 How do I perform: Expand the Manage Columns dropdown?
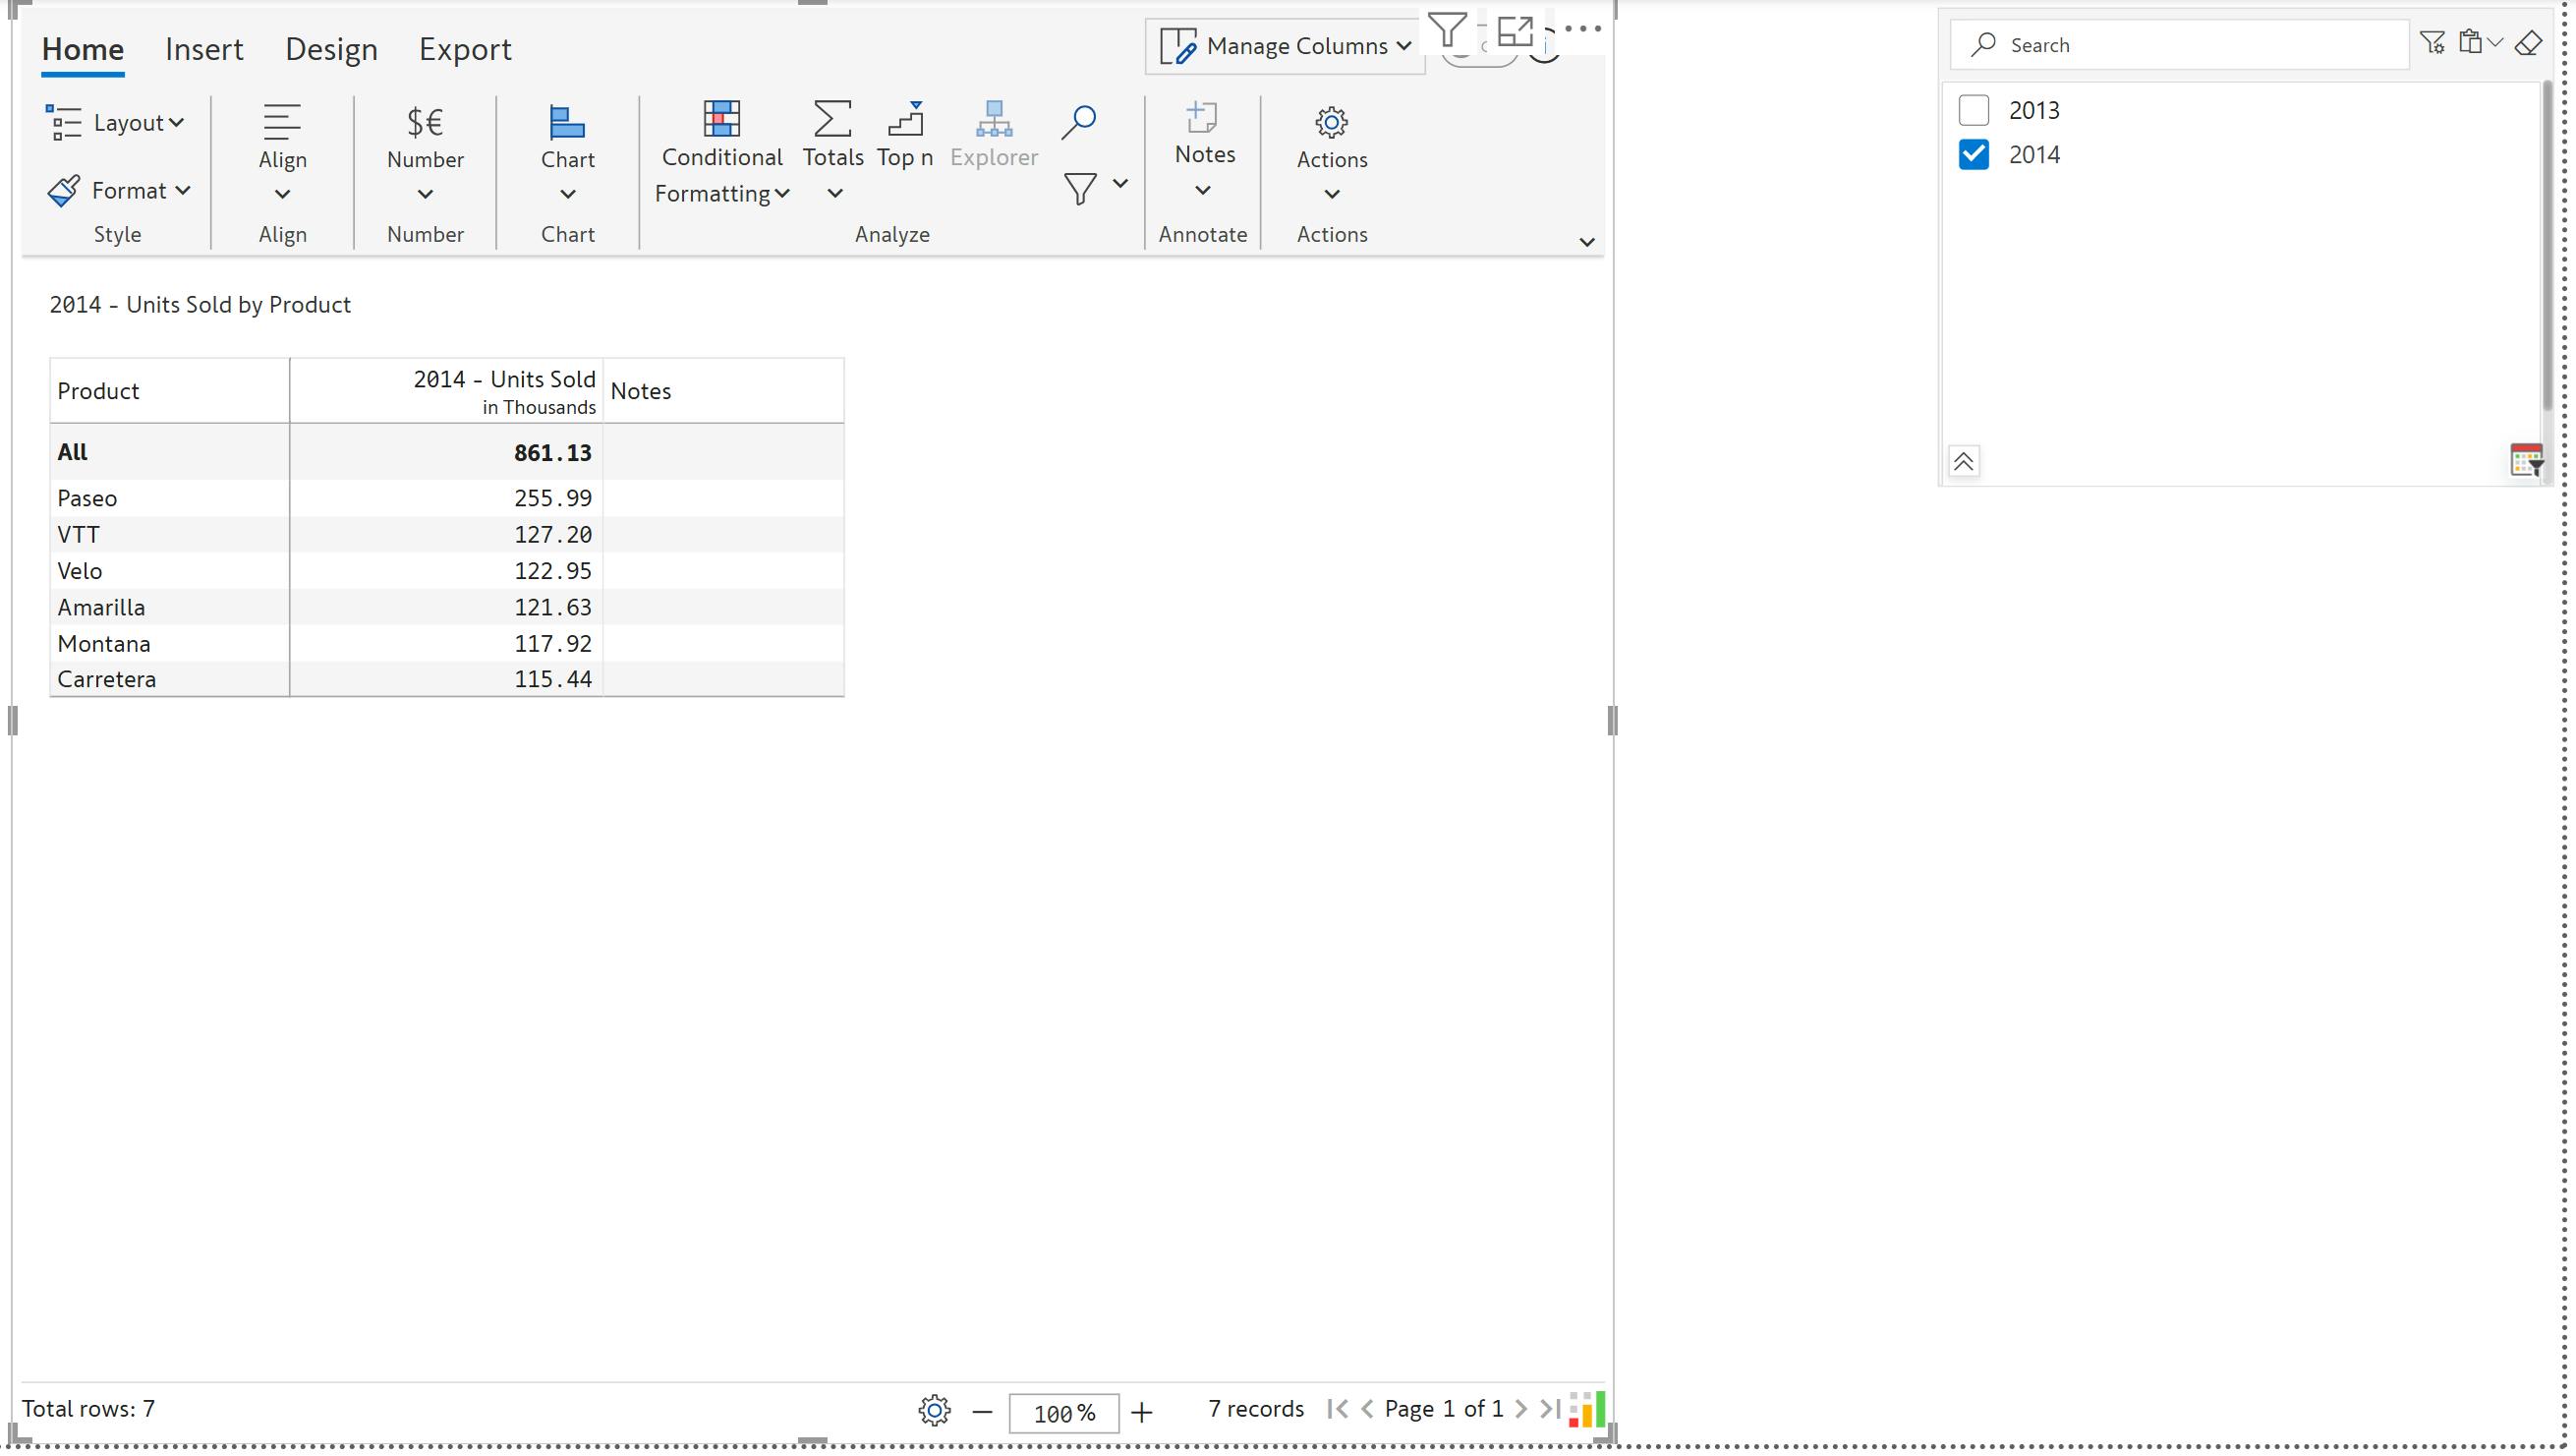(x=1285, y=46)
